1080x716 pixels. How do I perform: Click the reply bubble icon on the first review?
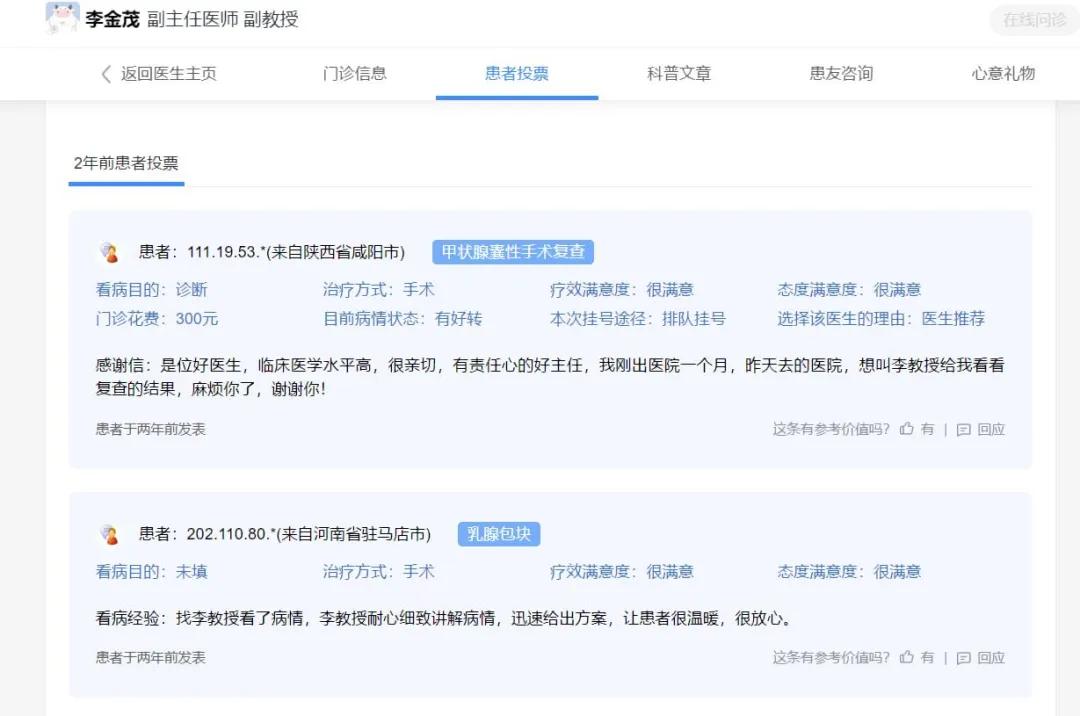[x=962, y=428]
